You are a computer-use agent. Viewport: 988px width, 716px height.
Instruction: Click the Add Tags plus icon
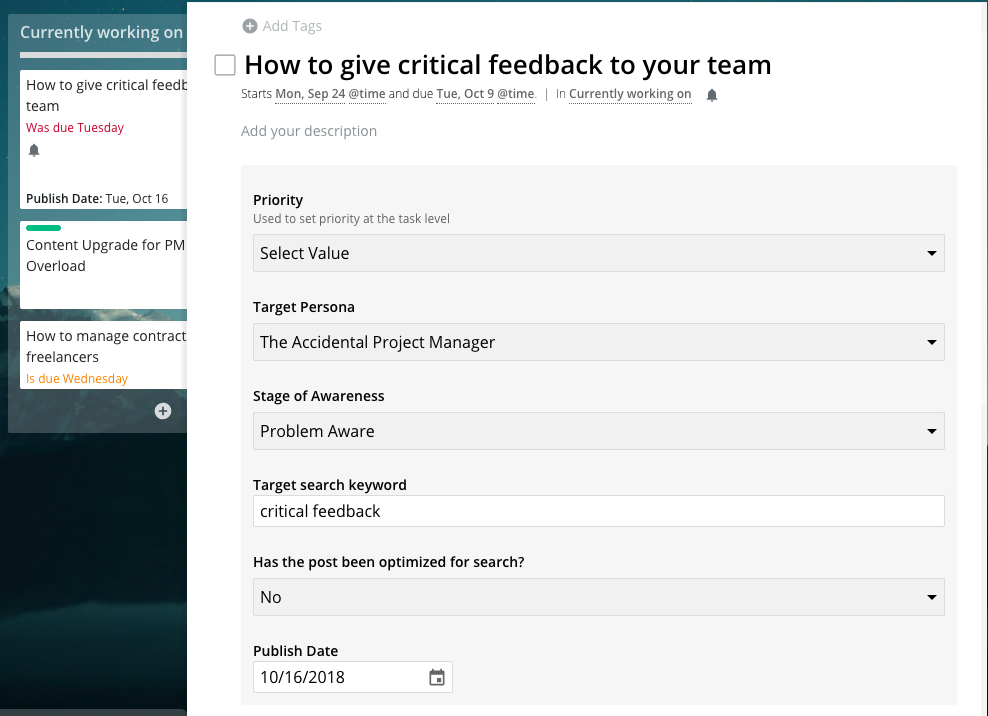click(250, 26)
